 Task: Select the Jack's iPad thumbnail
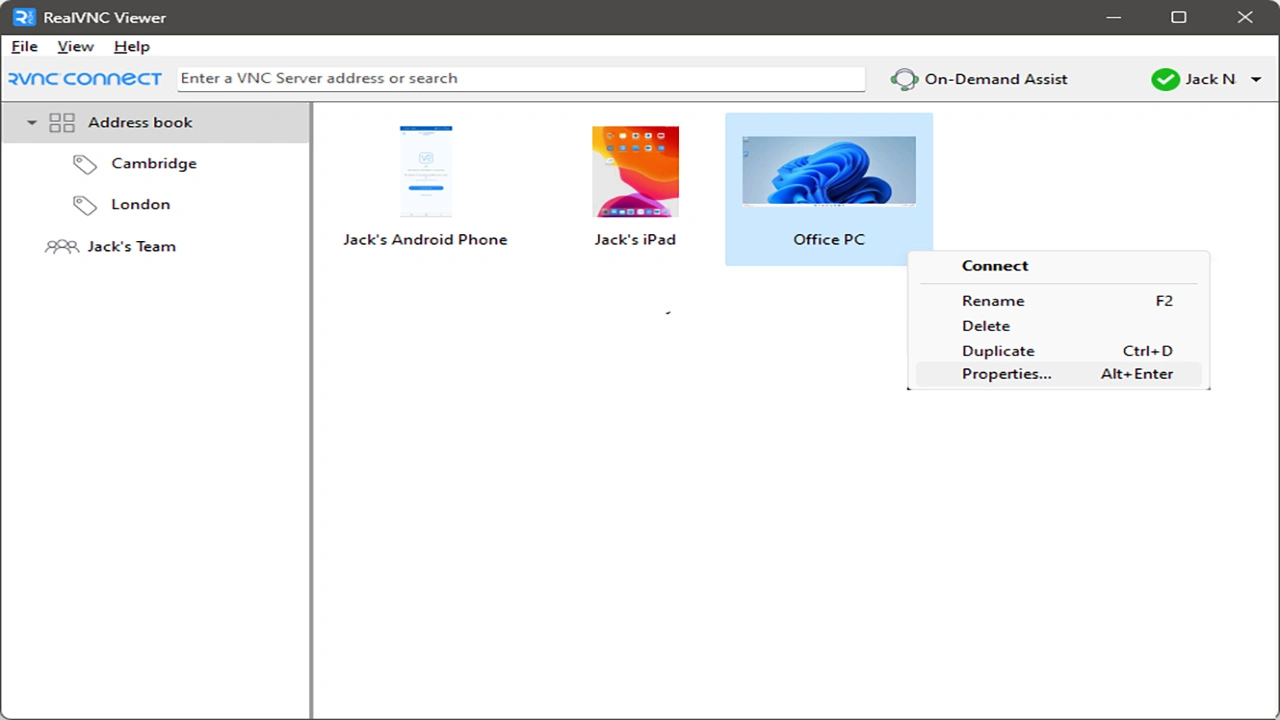tap(635, 171)
